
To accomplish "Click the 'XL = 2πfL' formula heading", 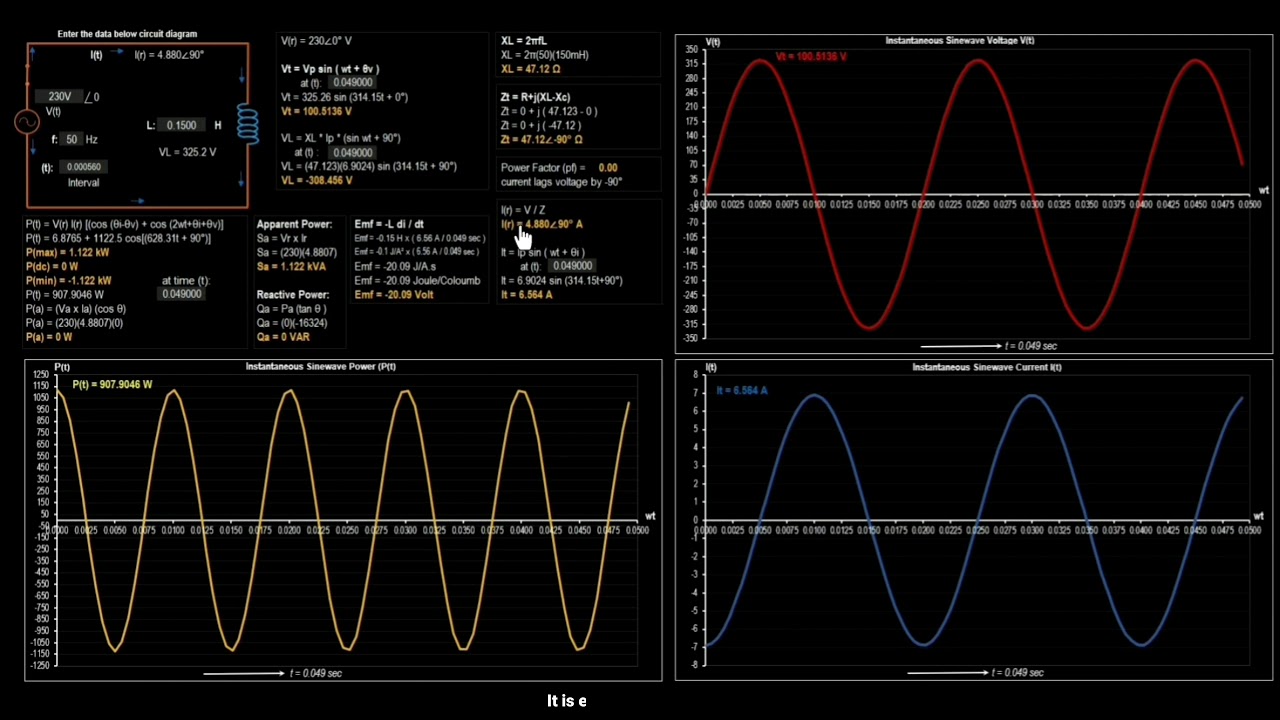I will click(523, 41).
